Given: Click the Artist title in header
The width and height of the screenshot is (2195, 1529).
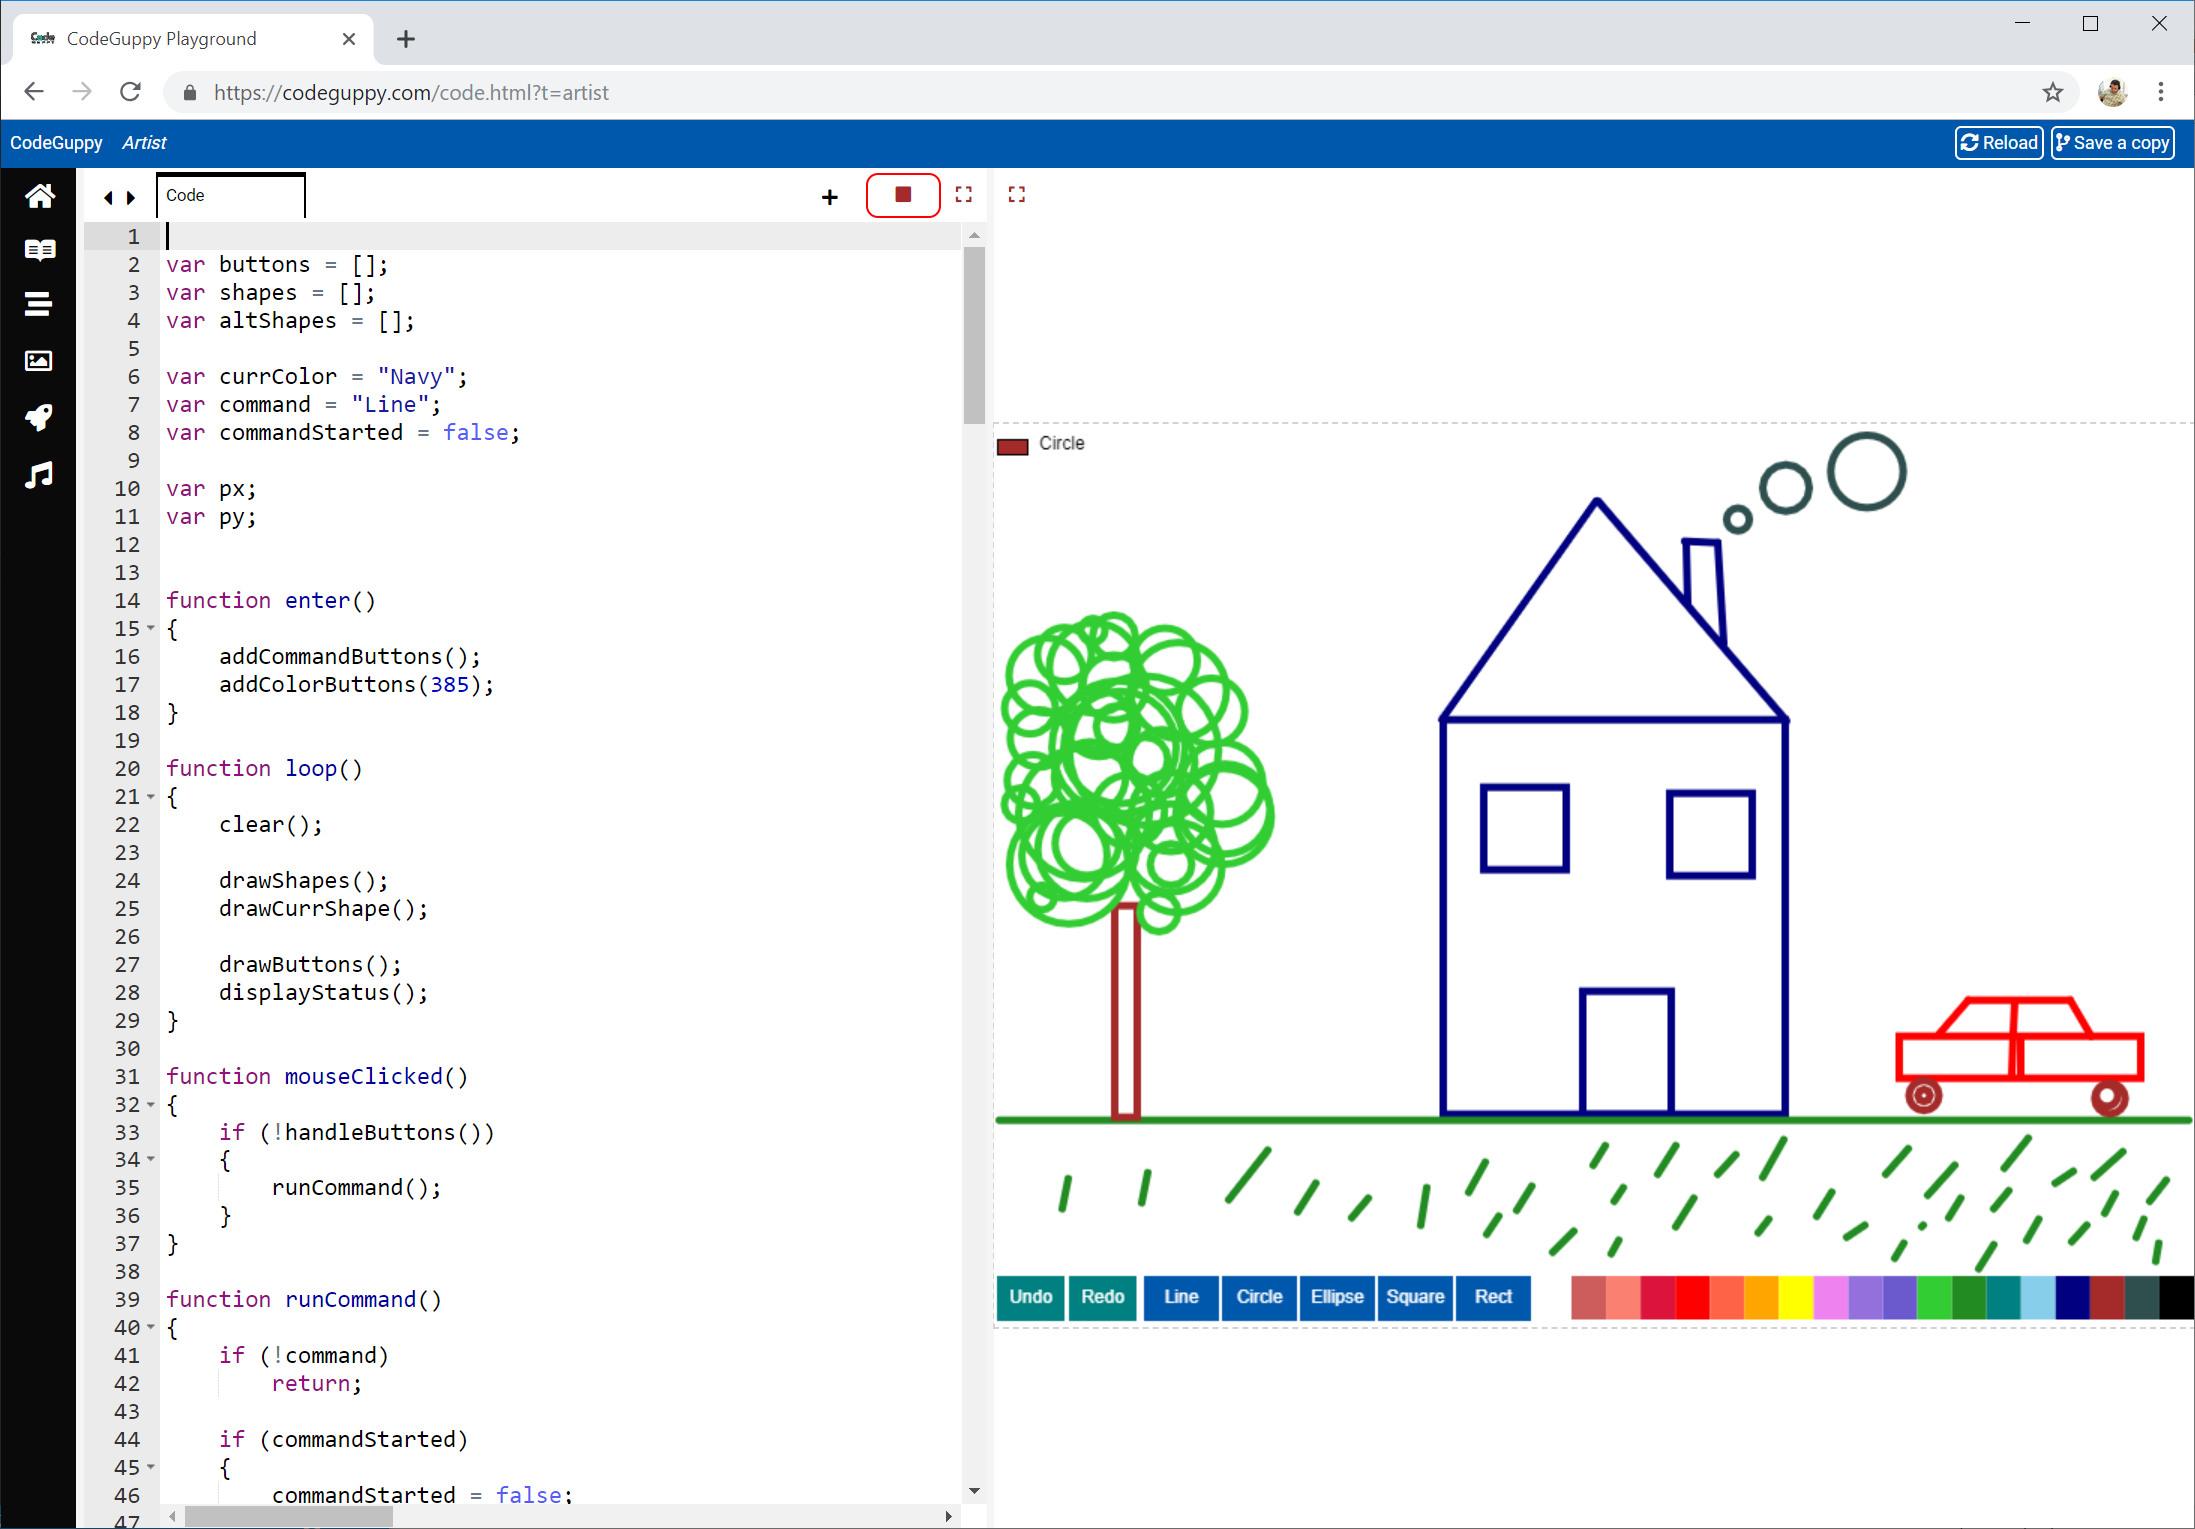Looking at the screenshot, I should click(144, 143).
